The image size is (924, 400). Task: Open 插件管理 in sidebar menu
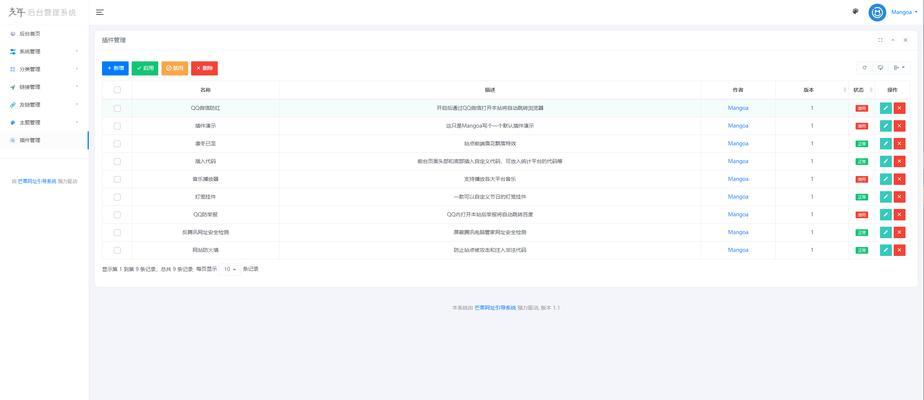[44, 140]
